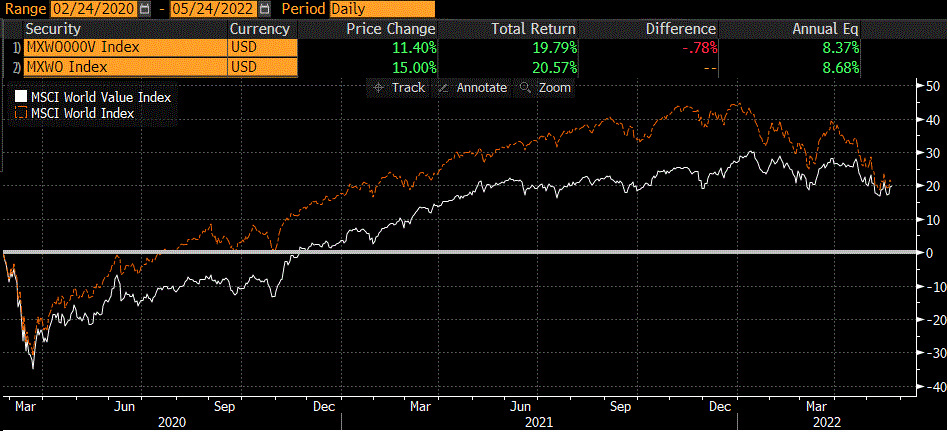948x432 pixels.
Task: Select the MXWO0000V Index security field
Action: click(124, 48)
